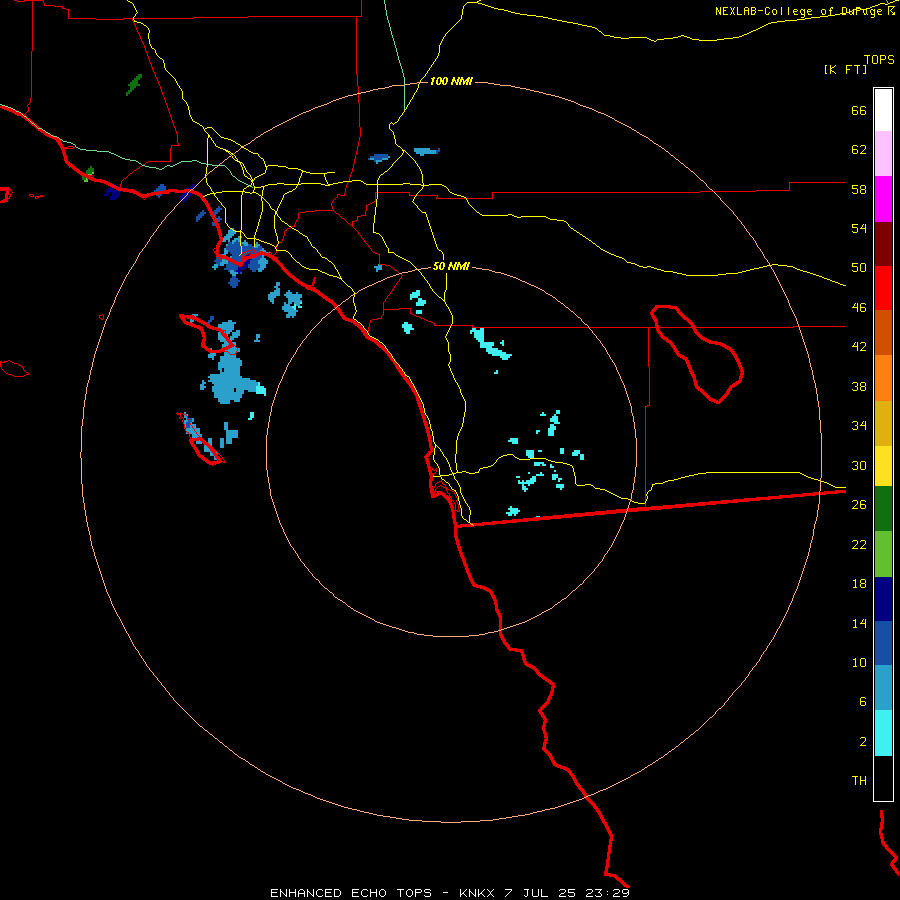Select the 66 value on the legend

859,110
